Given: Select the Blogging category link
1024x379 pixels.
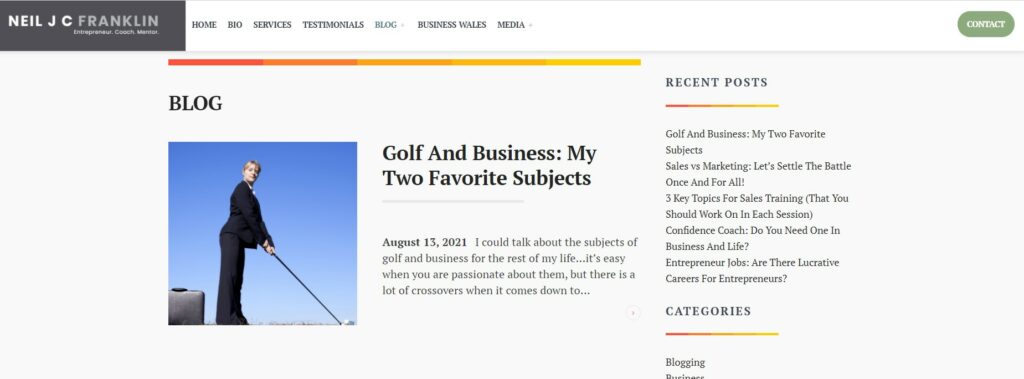Looking at the screenshot, I should point(685,362).
